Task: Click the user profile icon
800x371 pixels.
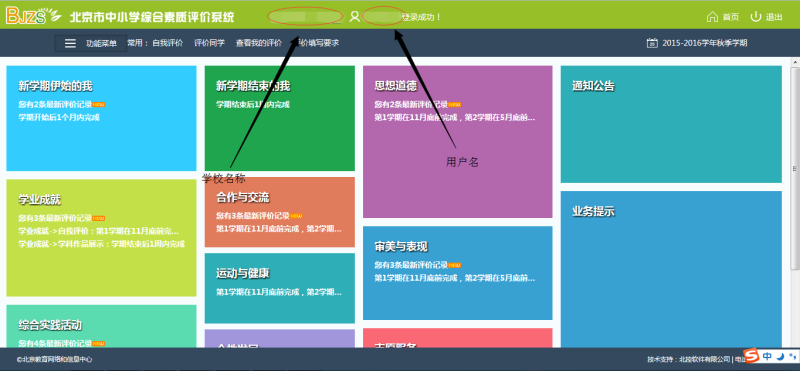Action: pos(355,17)
